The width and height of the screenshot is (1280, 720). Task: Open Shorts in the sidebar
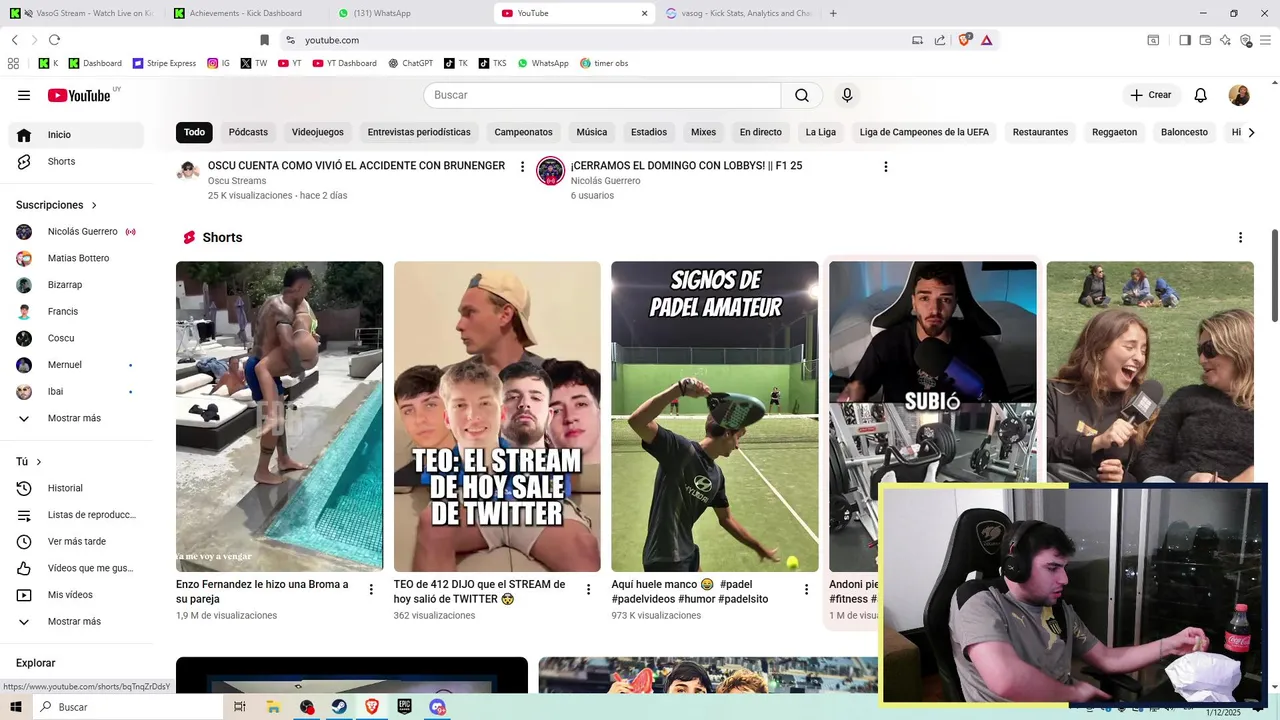(76, 162)
